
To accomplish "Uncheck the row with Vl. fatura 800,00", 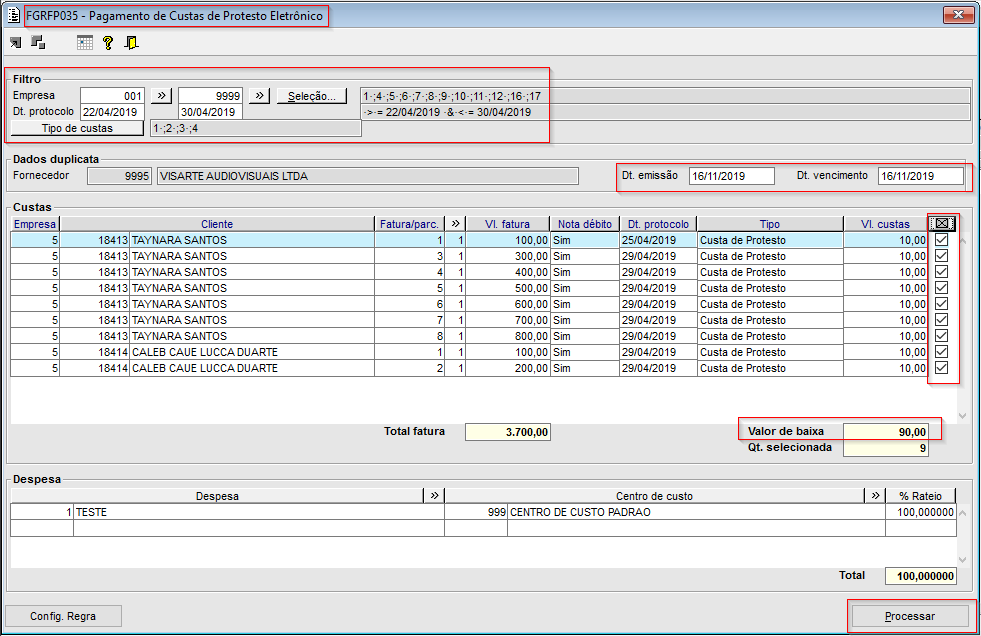I will [942, 336].
